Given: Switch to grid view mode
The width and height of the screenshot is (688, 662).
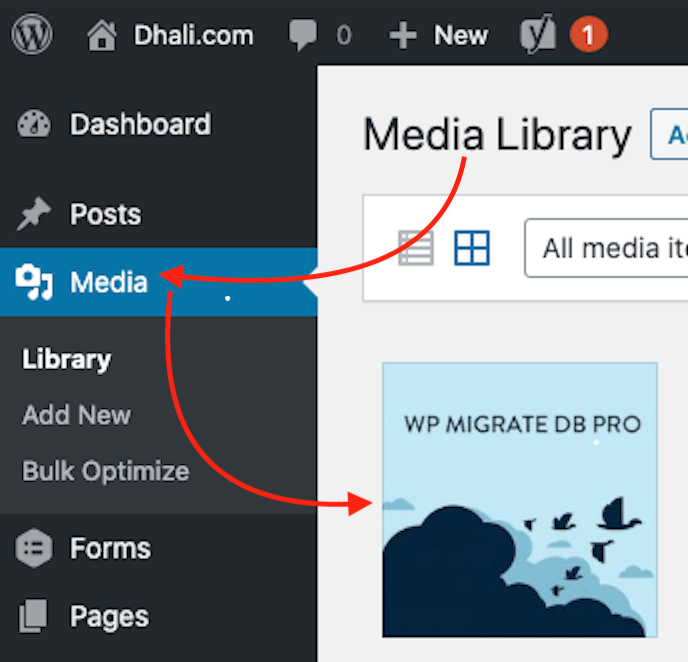Looking at the screenshot, I should (472, 247).
